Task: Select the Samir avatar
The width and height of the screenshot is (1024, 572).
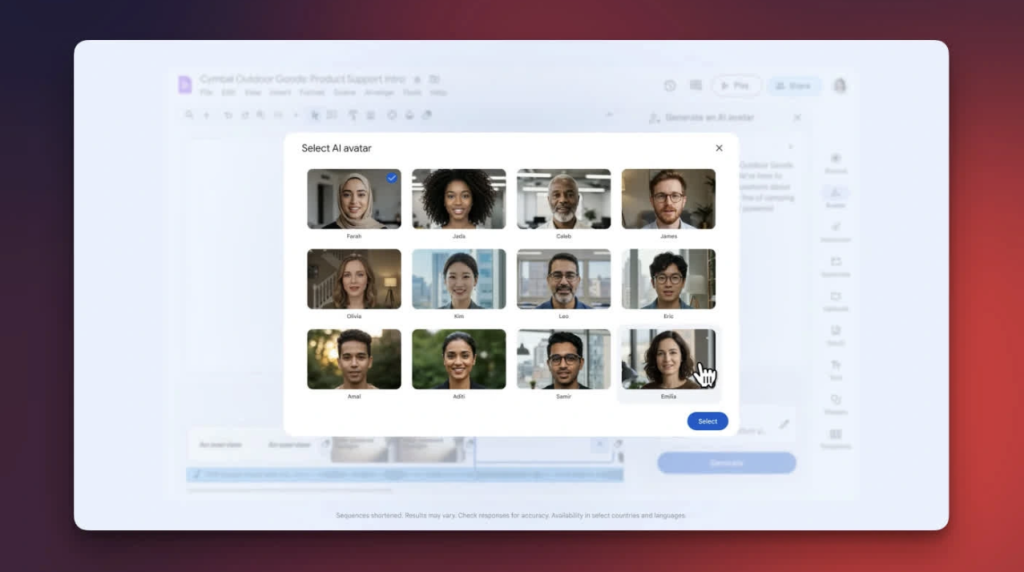Action: [563, 359]
